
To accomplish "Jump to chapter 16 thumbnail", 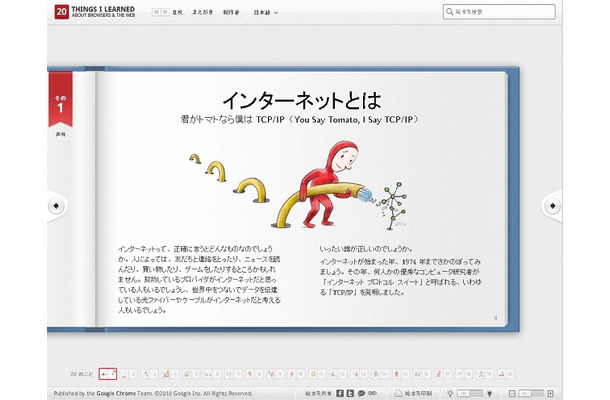I will coord(422,374).
